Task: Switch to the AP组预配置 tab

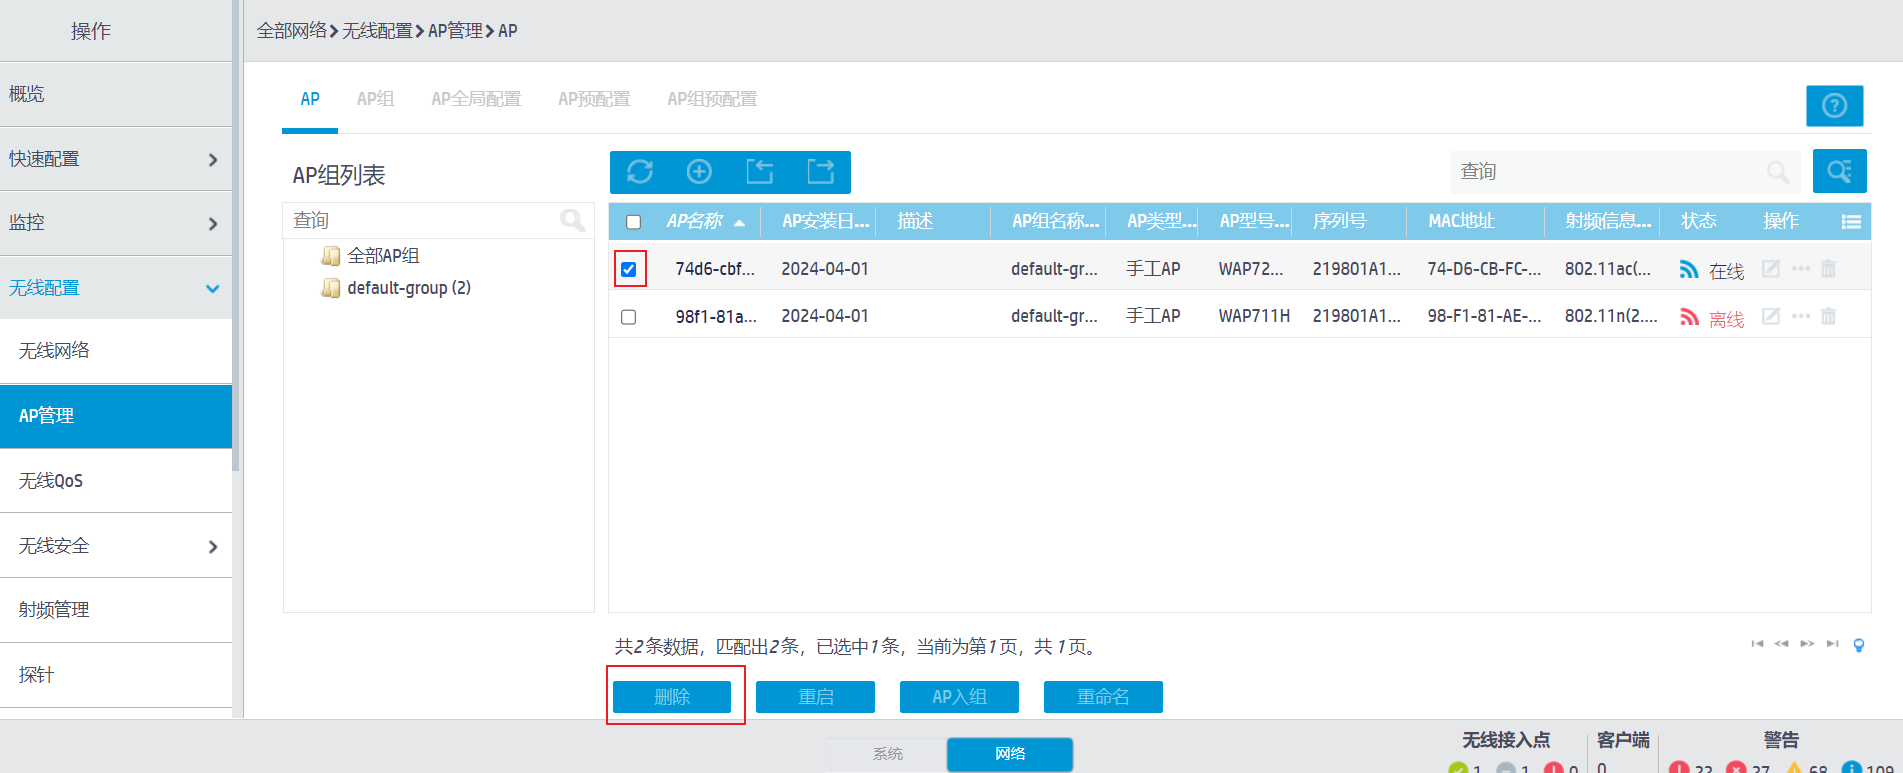Action: point(712,99)
